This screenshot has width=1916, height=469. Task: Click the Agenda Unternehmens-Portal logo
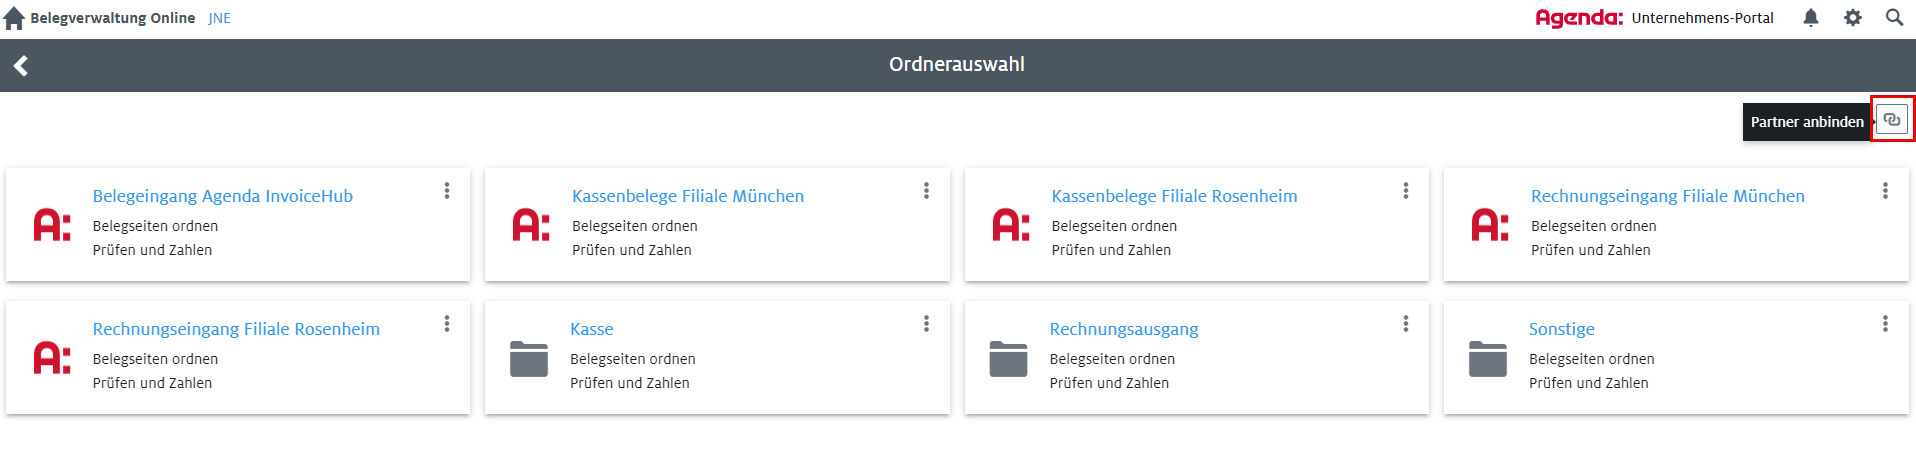pyautogui.click(x=1654, y=18)
